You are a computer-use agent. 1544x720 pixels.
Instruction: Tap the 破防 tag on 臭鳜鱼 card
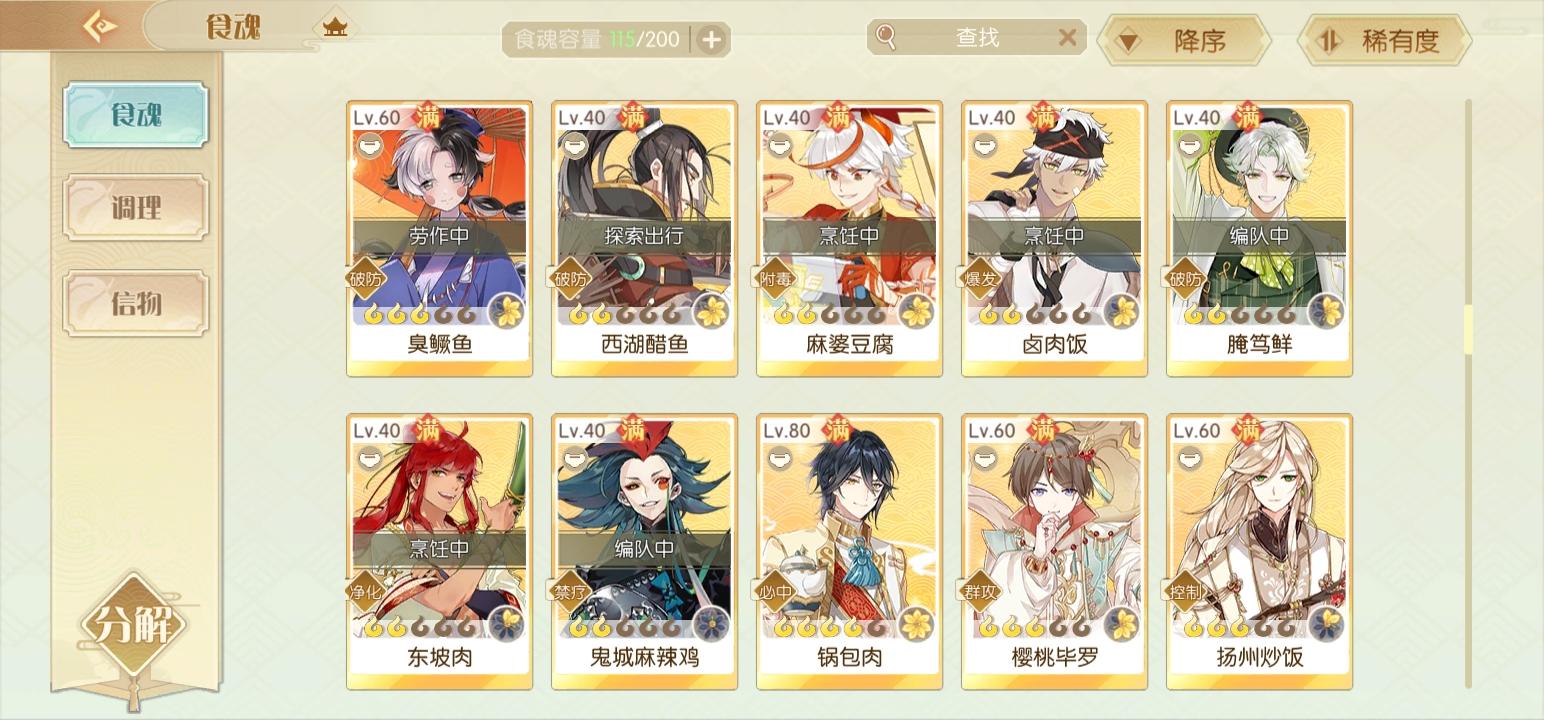coord(366,280)
